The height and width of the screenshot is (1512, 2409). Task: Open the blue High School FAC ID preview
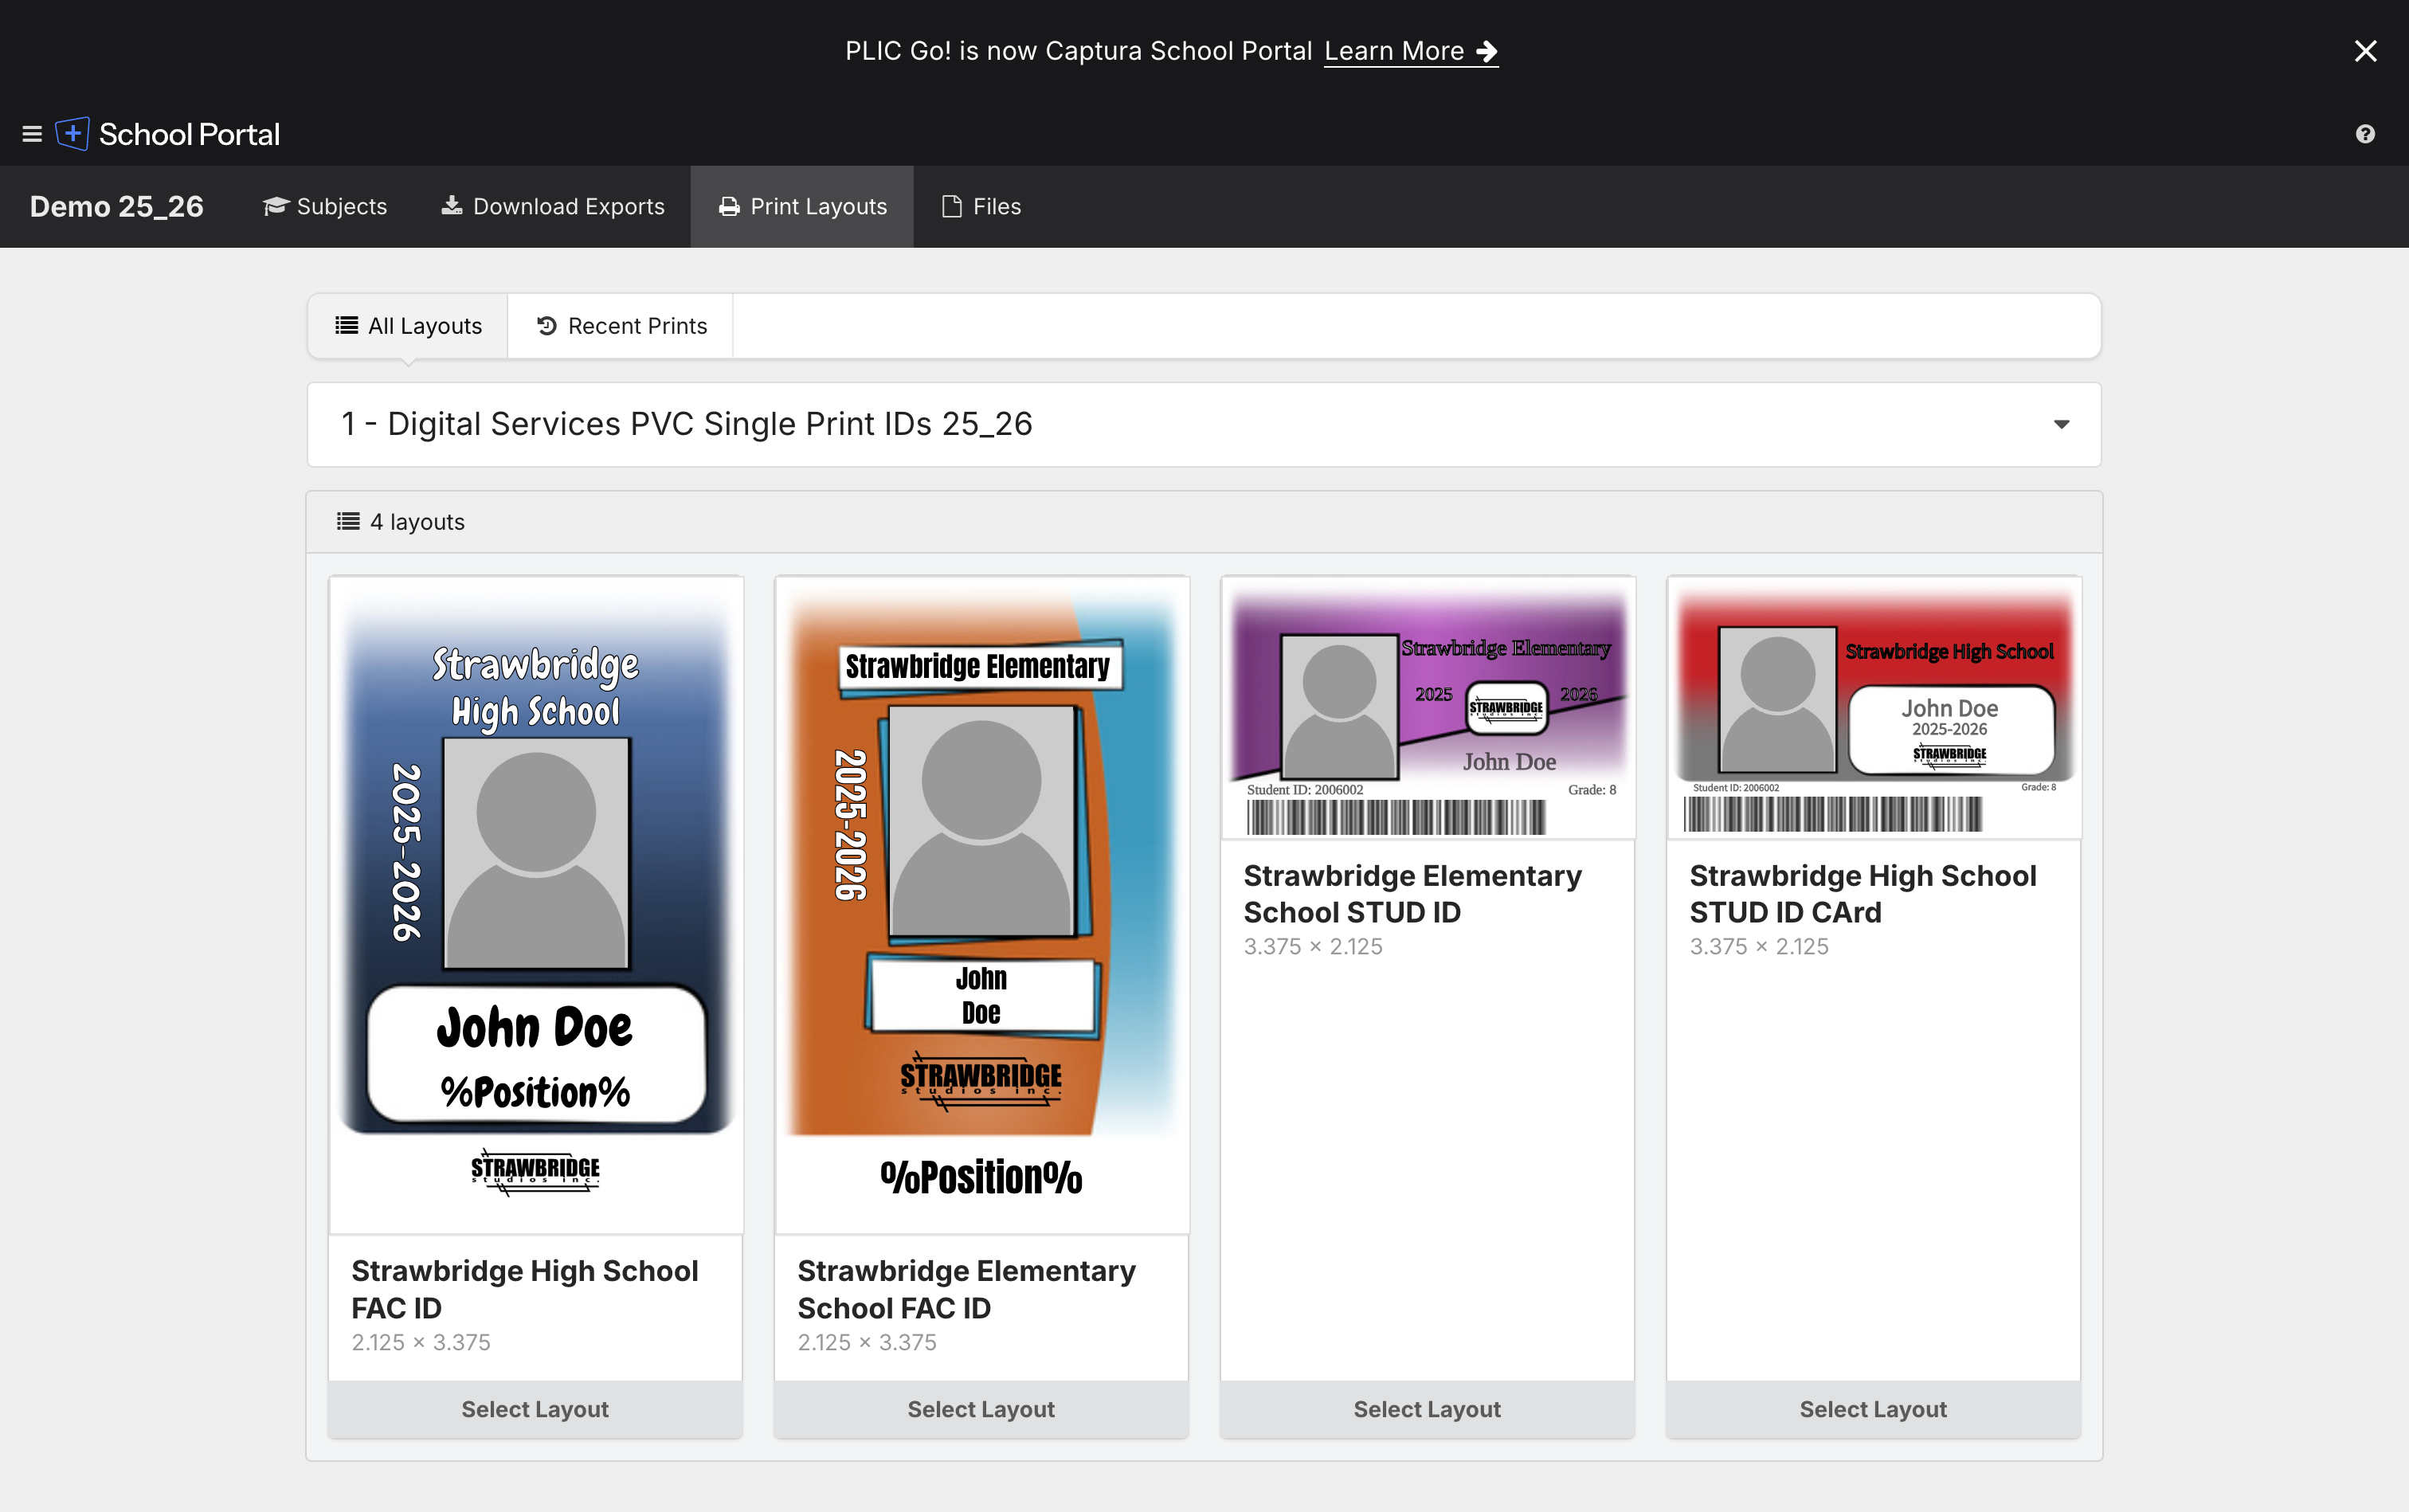pyautogui.click(x=536, y=905)
